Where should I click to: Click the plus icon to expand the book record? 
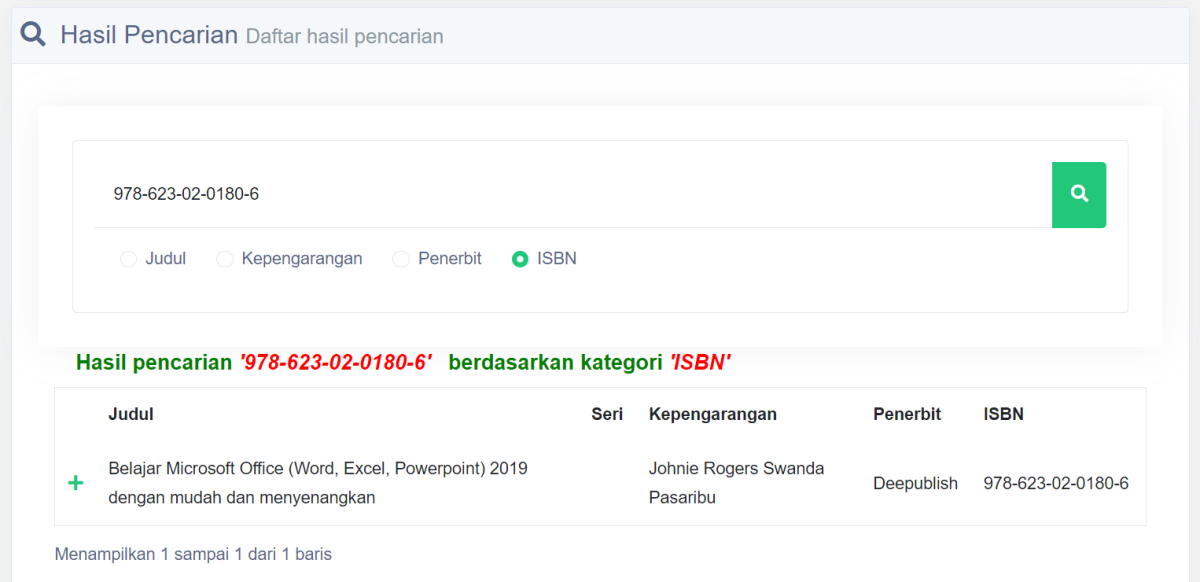[75, 483]
